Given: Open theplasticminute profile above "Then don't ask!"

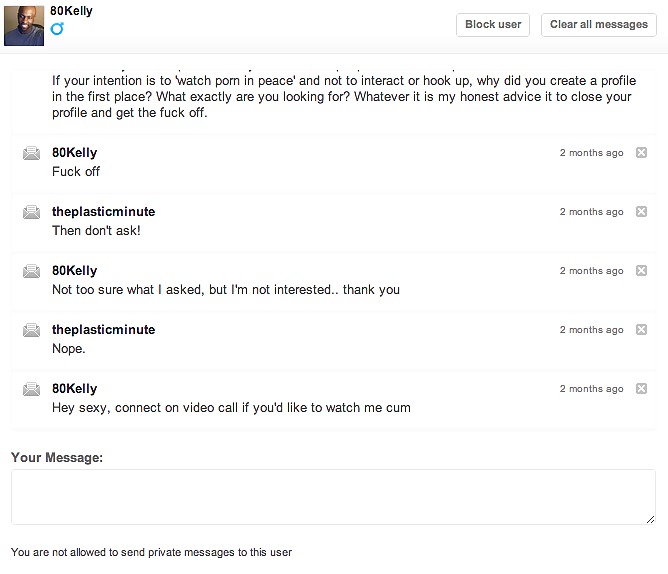Looking at the screenshot, I should click(x=103, y=212).
